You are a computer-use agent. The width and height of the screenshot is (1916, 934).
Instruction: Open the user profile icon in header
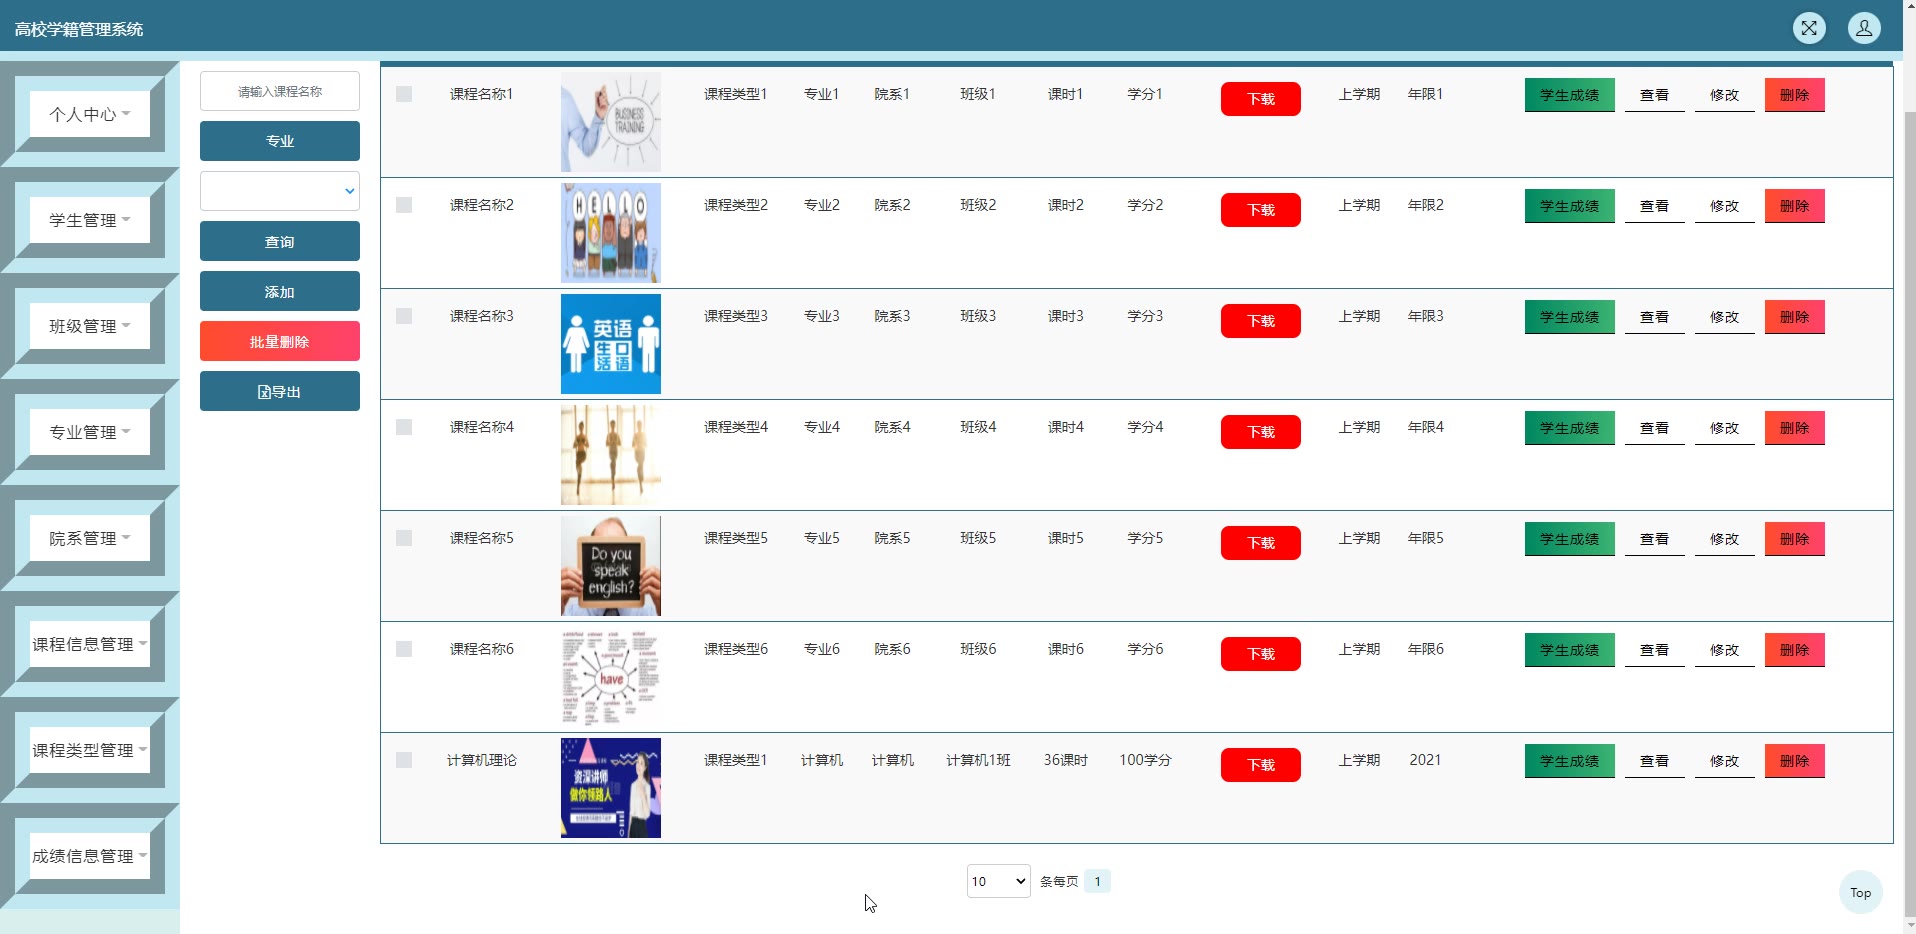point(1864,28)
